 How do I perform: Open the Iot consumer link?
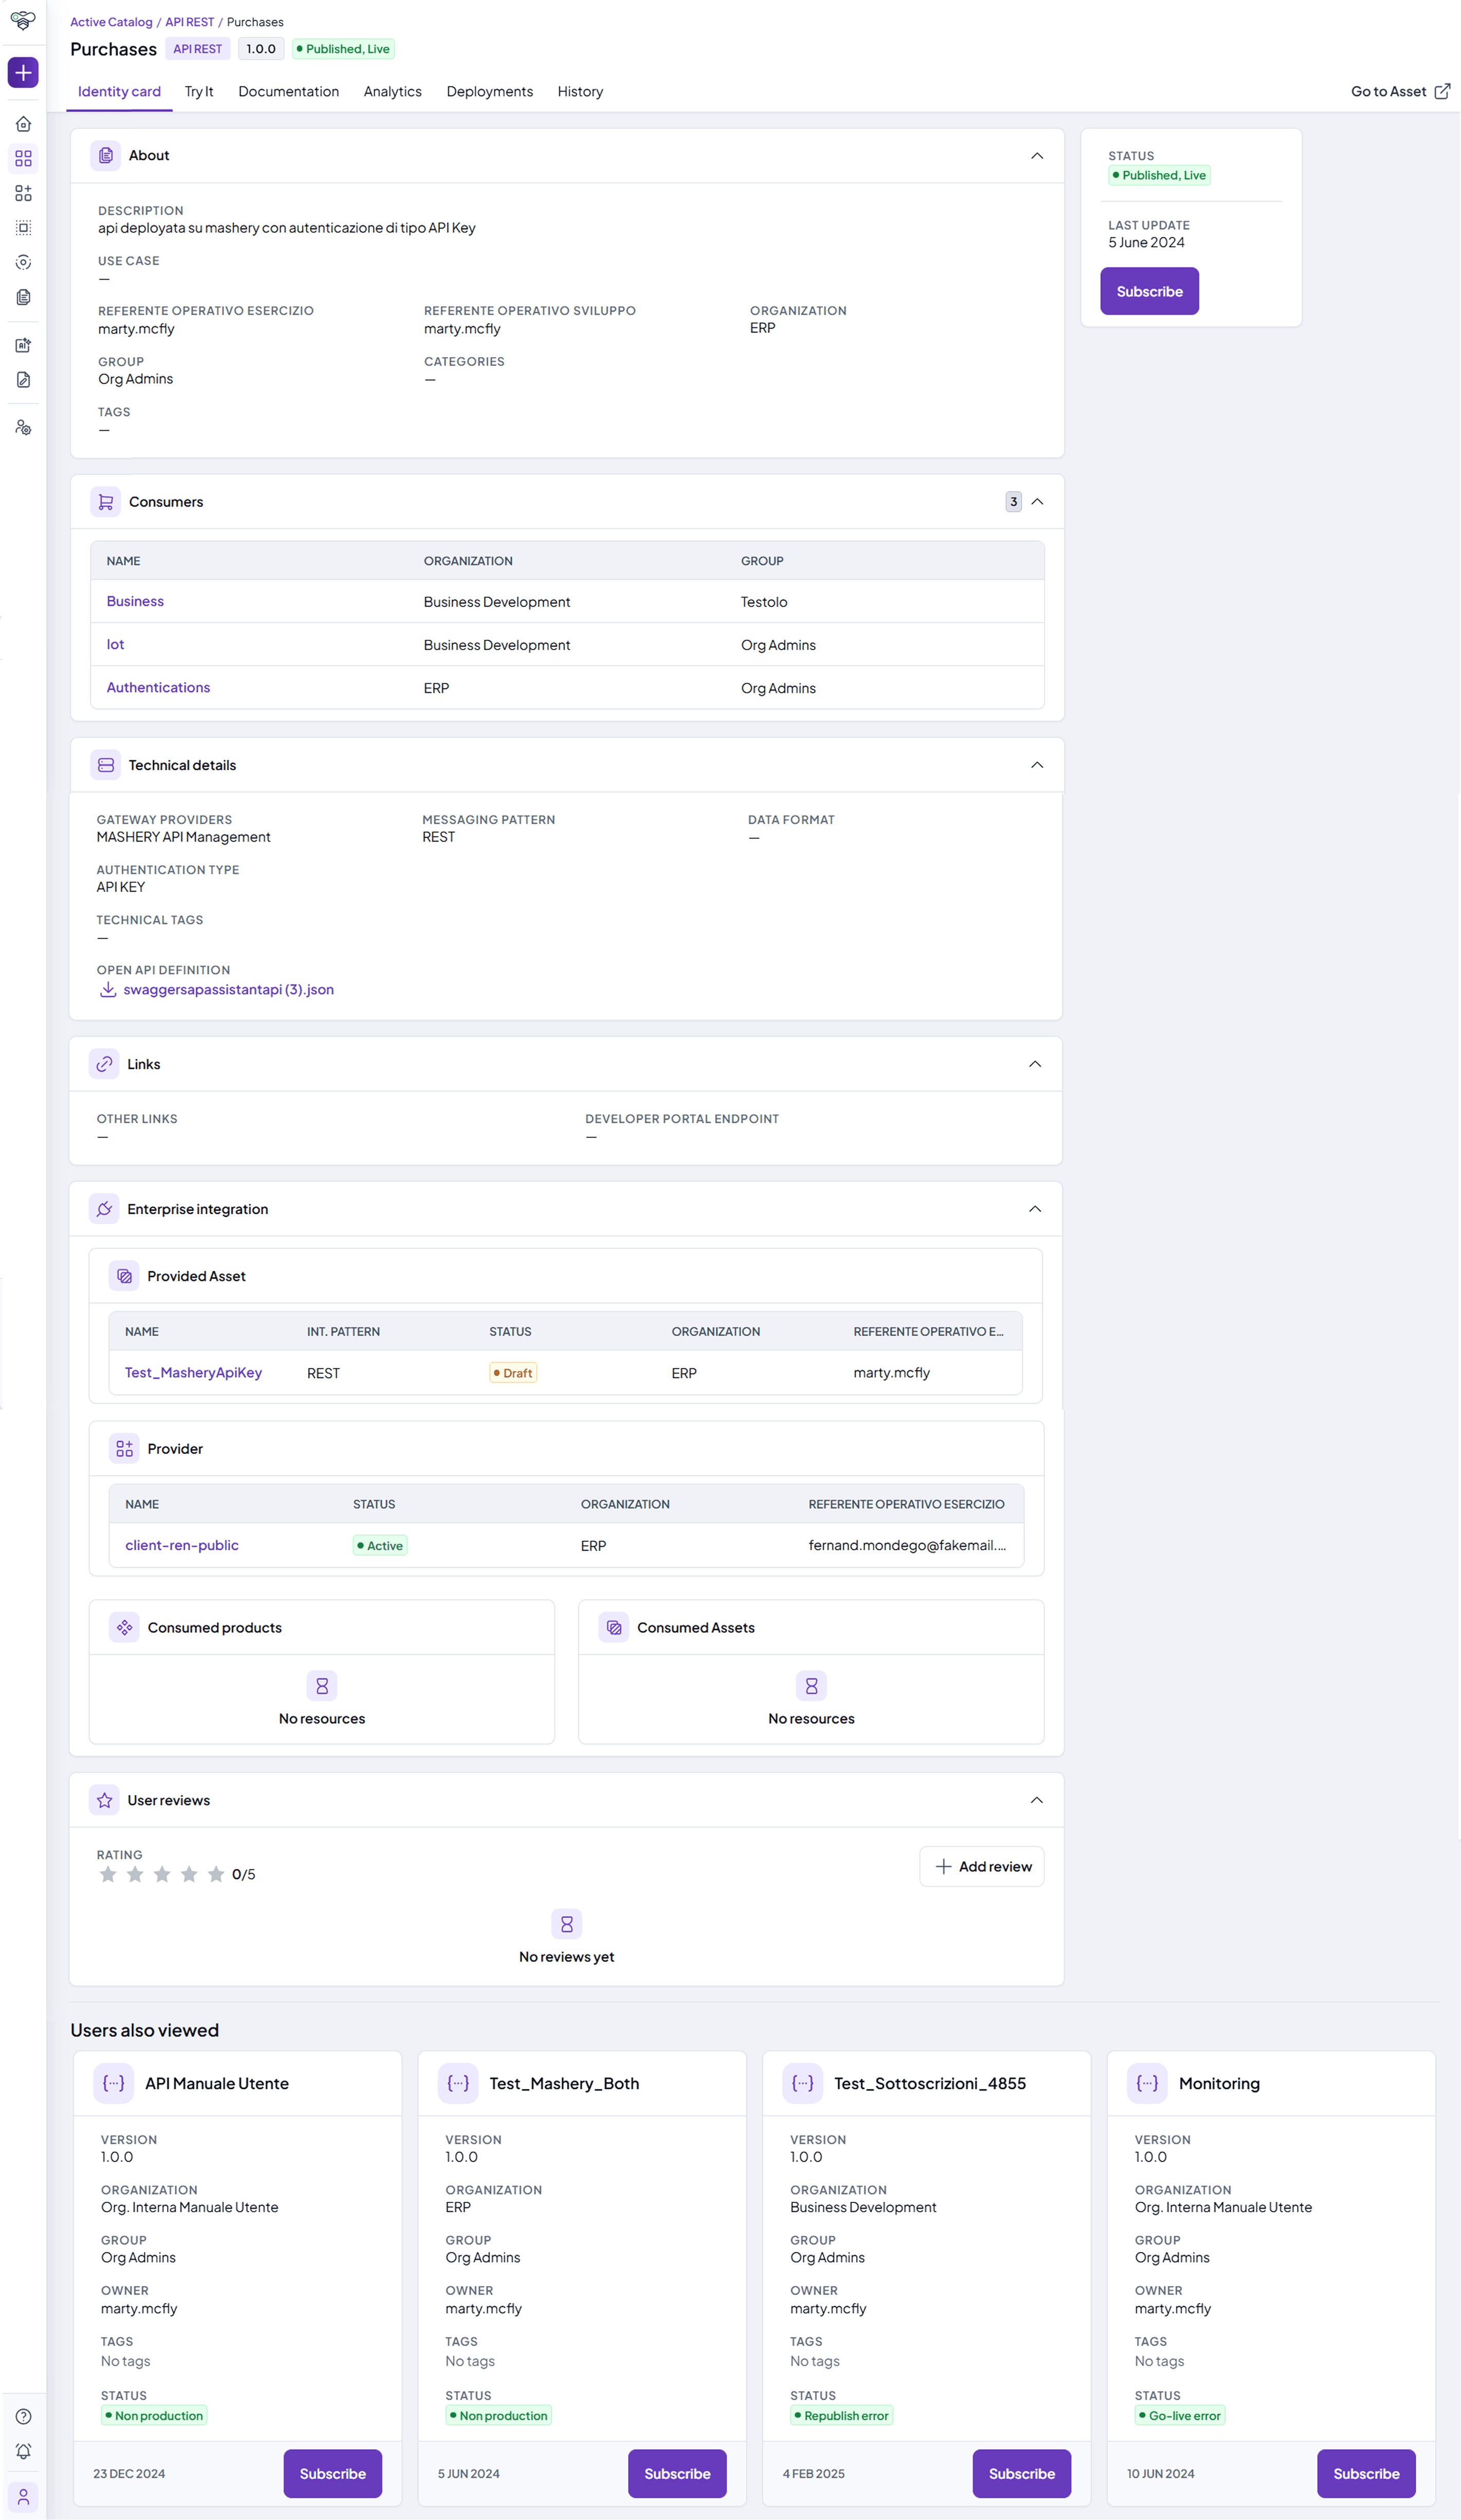[x=115, y=644]
